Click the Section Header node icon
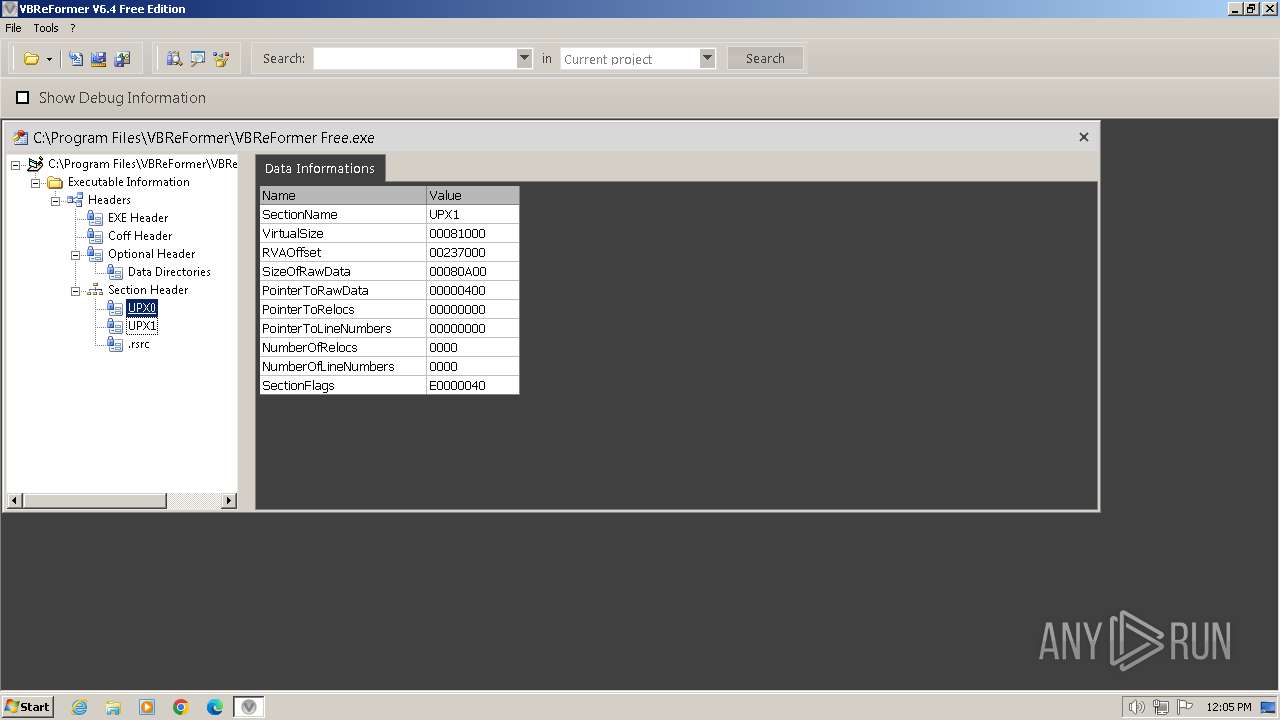This screenshot has width=1280, height=720. pos(95,290)
